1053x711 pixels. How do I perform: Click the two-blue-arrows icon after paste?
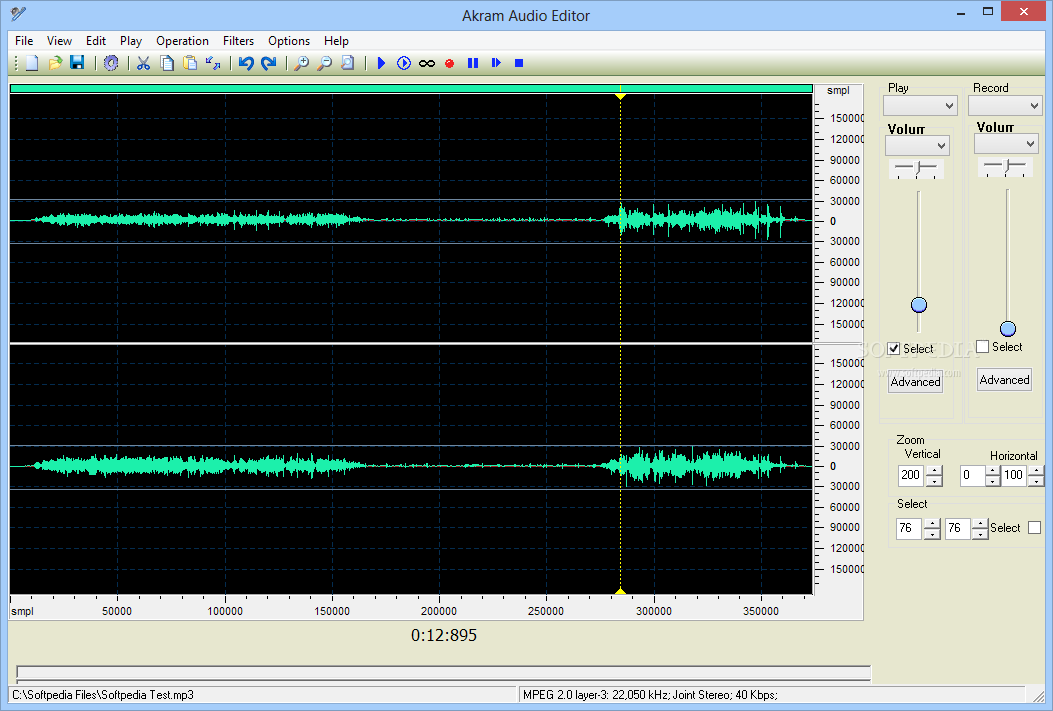click(213, 63)
